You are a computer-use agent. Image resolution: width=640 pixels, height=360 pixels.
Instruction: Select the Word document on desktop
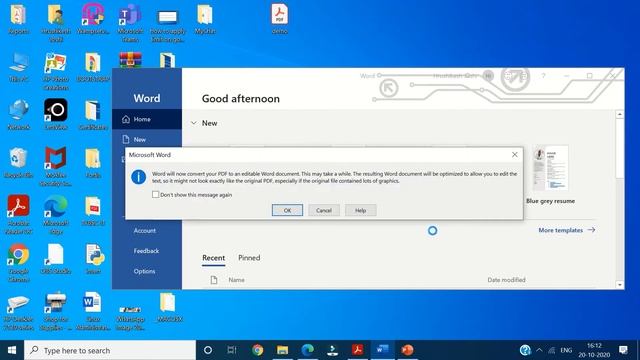point(93,311)
